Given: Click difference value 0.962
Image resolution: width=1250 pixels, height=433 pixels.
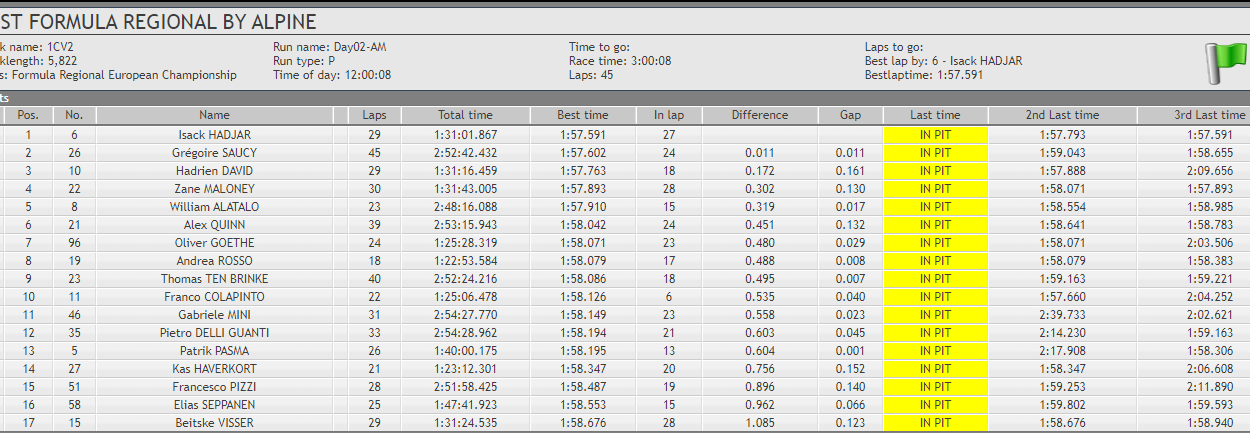Looking at the screenshot, I should [760, 405].
